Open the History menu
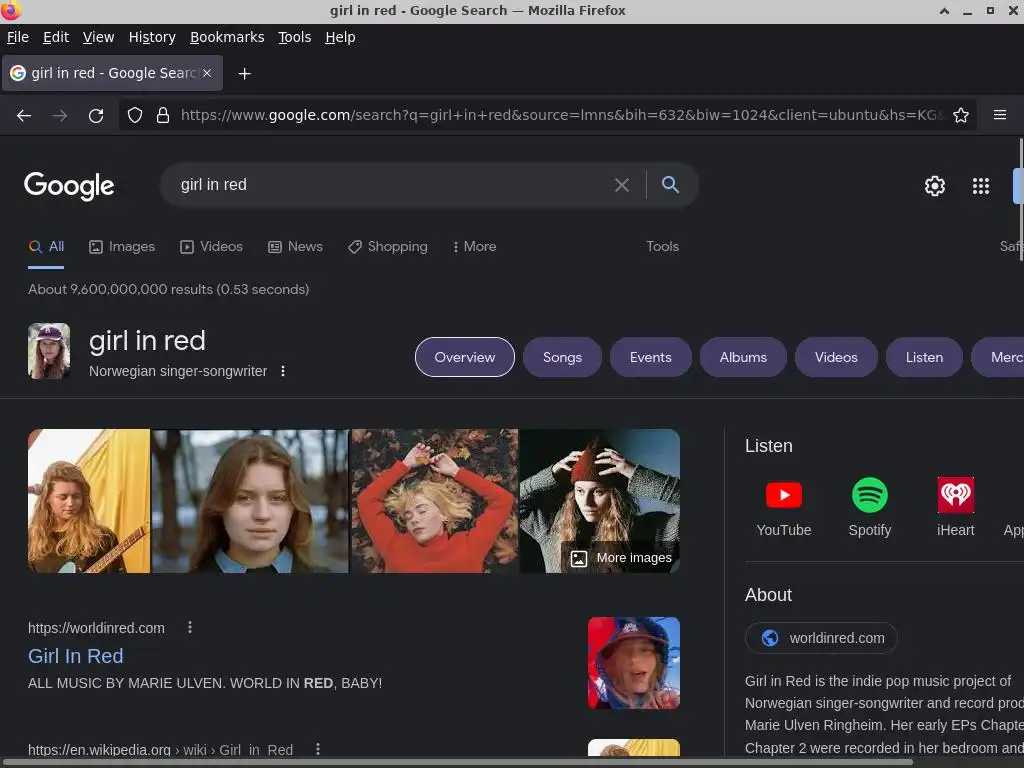 [x=152, y=37]
